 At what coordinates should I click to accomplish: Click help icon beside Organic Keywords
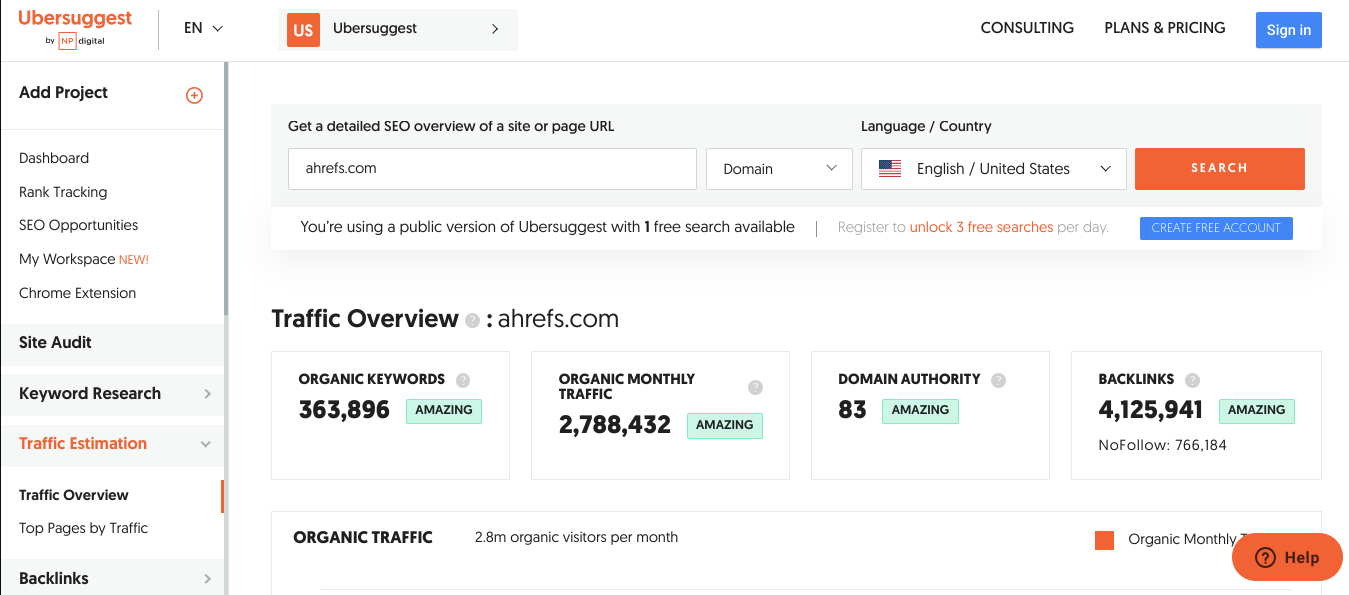(463, 380)
